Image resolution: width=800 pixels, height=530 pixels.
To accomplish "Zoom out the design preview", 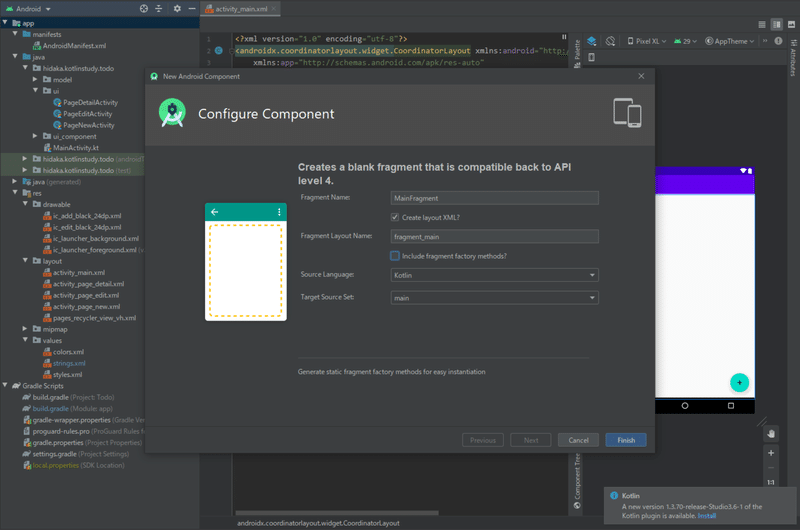I will (771, 467).
